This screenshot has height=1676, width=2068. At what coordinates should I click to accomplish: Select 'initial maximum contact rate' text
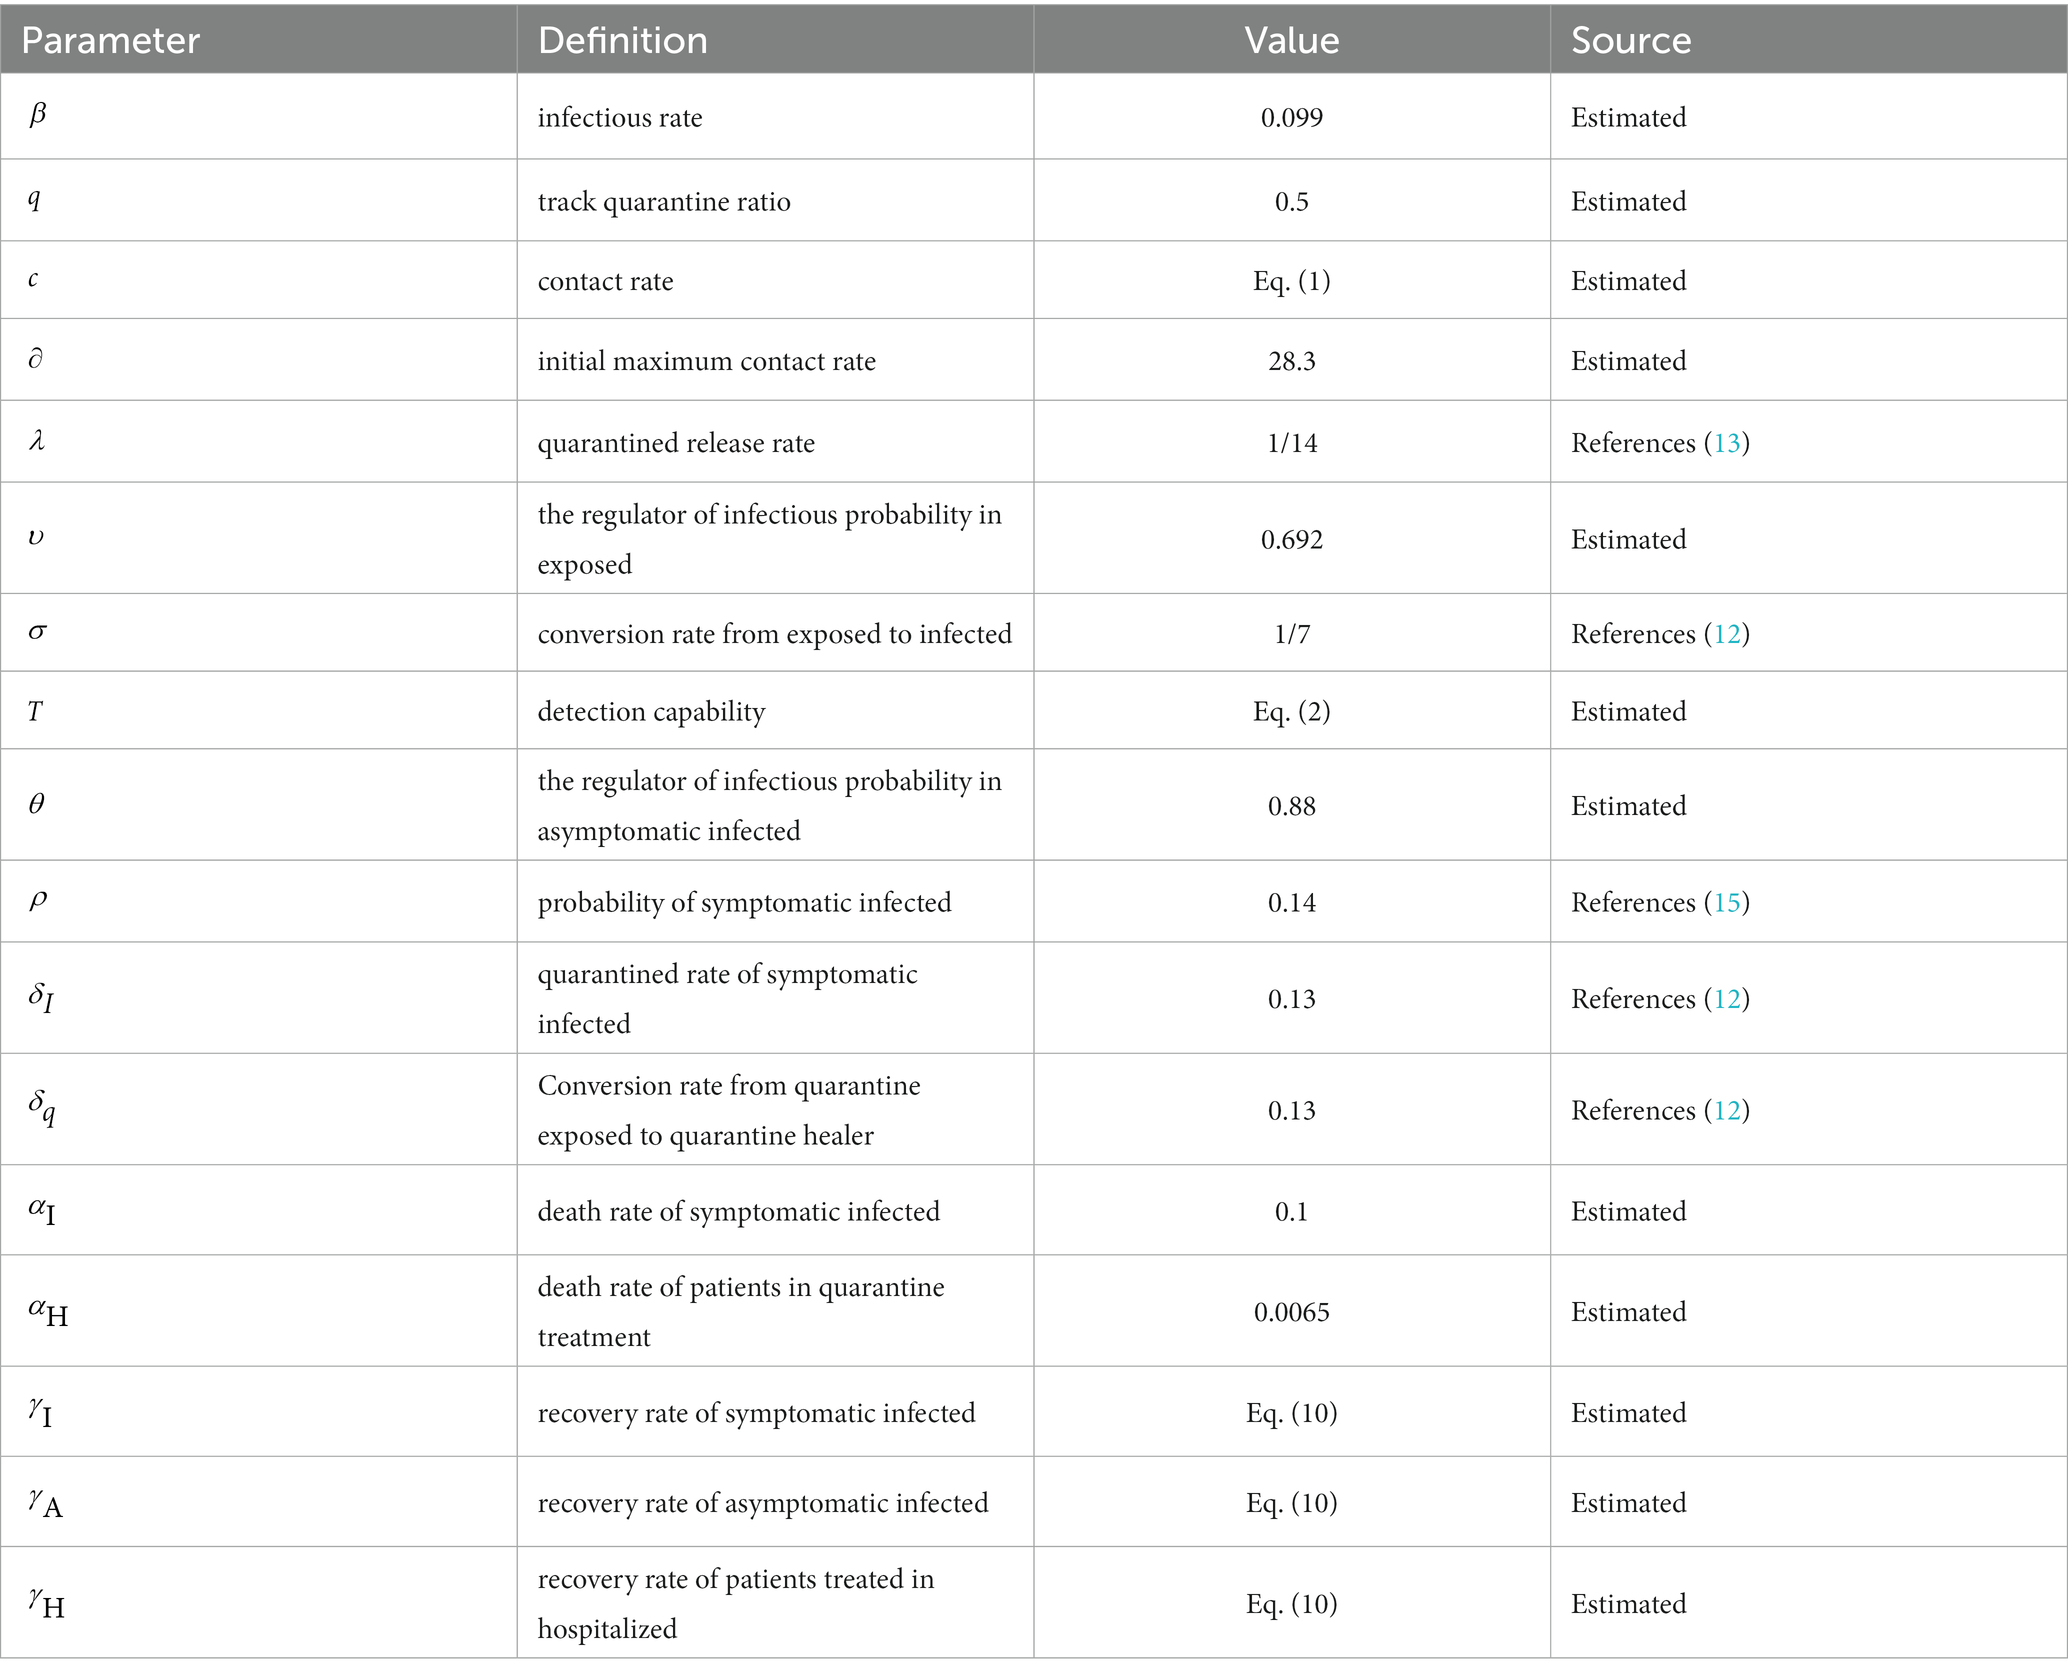[707, 361]
